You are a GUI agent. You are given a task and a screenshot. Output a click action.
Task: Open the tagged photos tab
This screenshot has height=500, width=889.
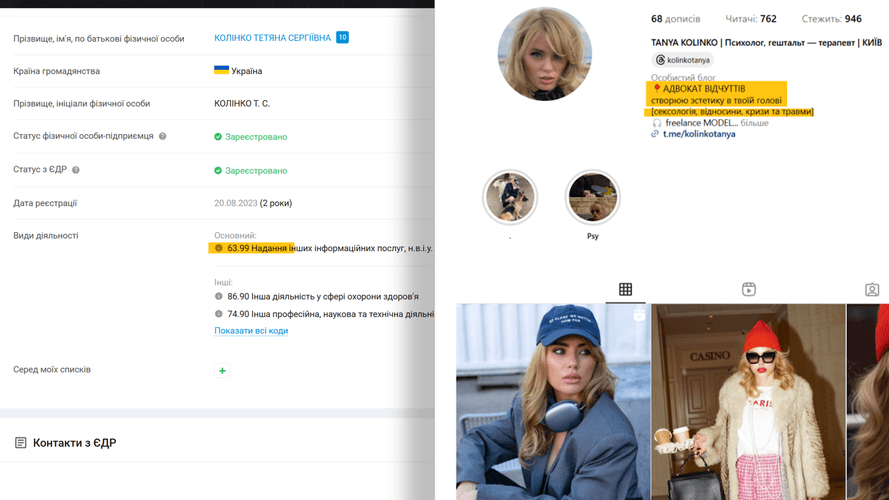(x=871, y=290)
